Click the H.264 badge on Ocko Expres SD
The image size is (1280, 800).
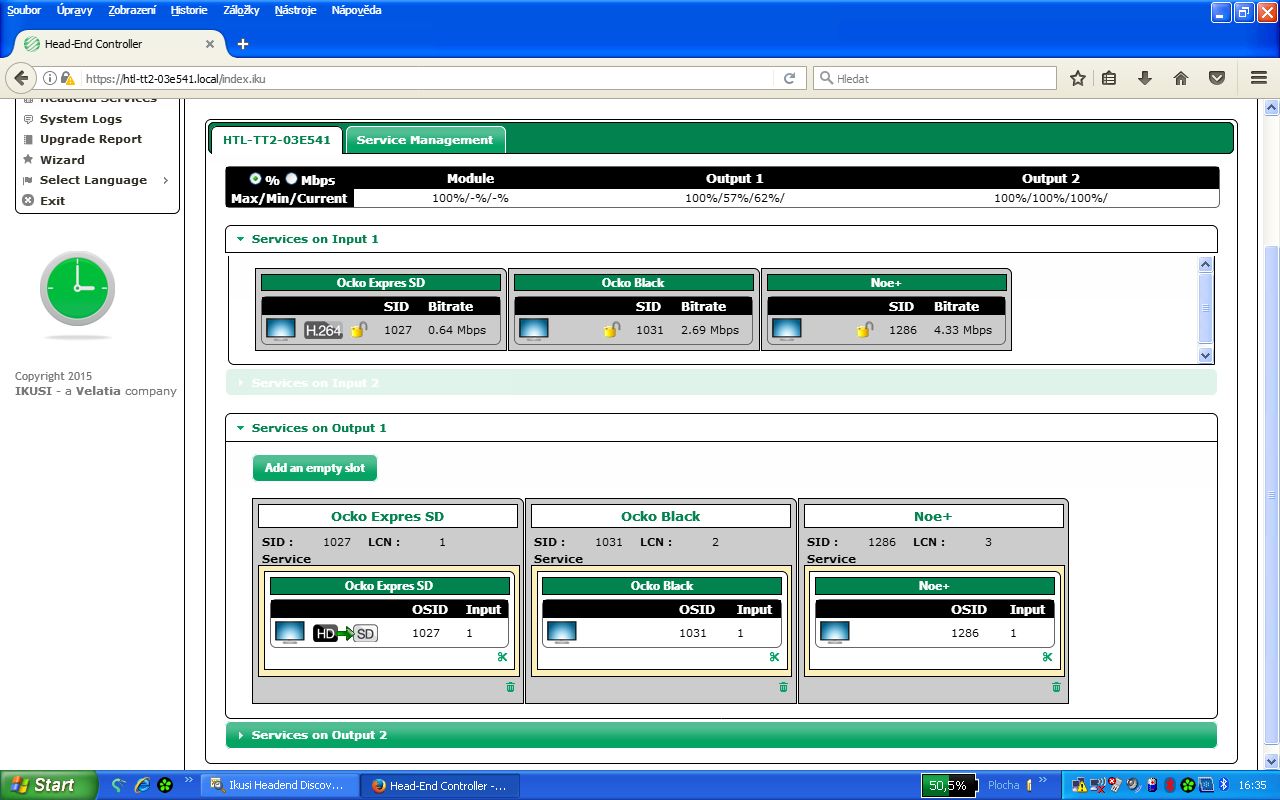tap(323, 330)
